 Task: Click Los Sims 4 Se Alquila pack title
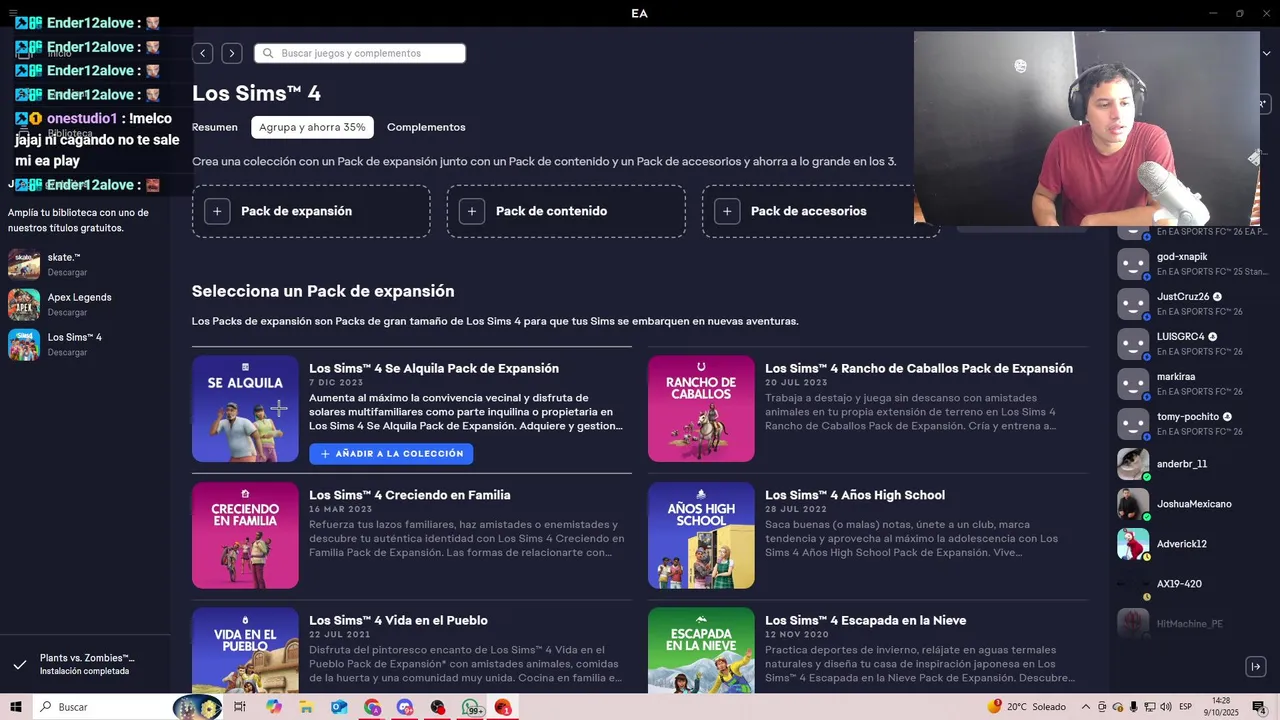point(434,368)
